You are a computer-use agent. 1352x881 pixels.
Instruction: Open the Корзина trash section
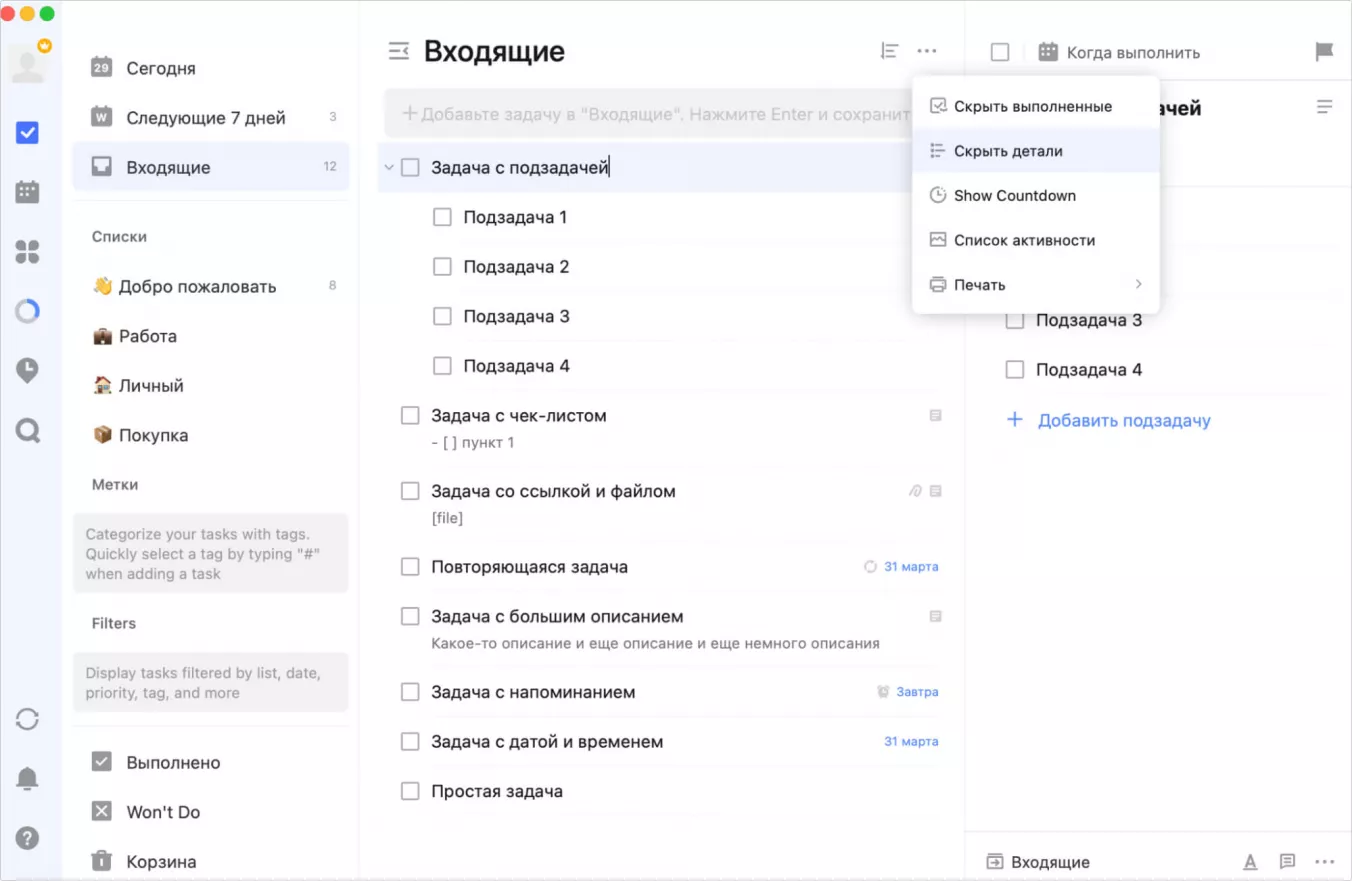[x=211, y=861]
